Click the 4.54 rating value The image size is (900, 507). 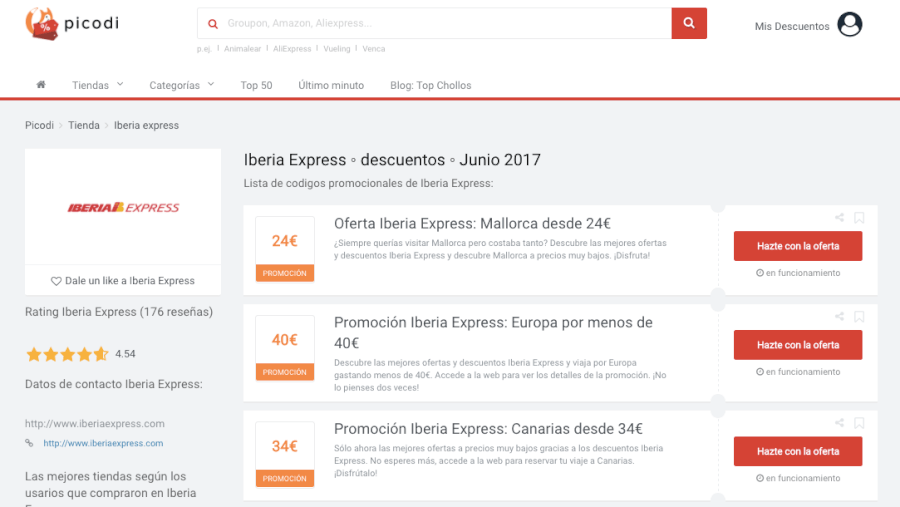(125, 354)
